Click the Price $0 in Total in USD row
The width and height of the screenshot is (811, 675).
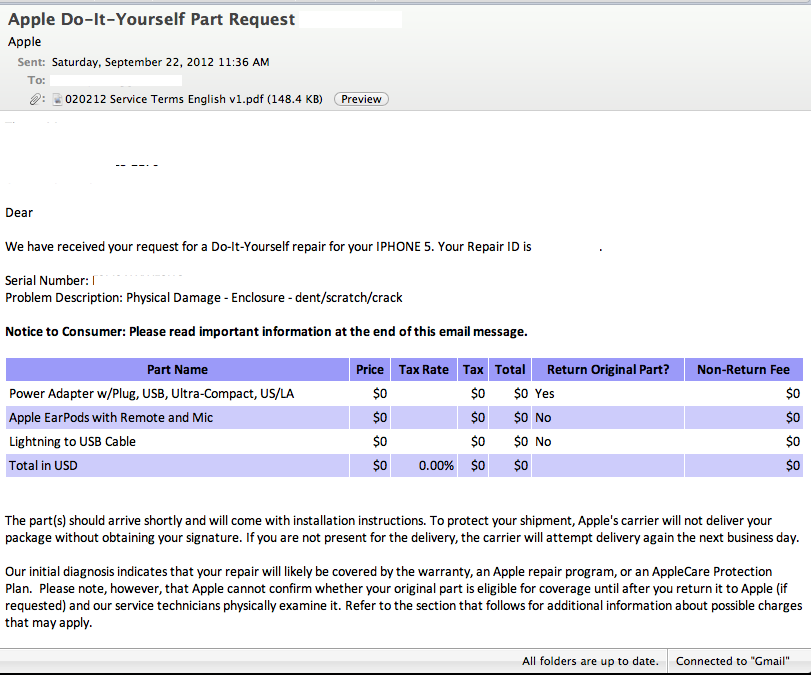(380, 466)
